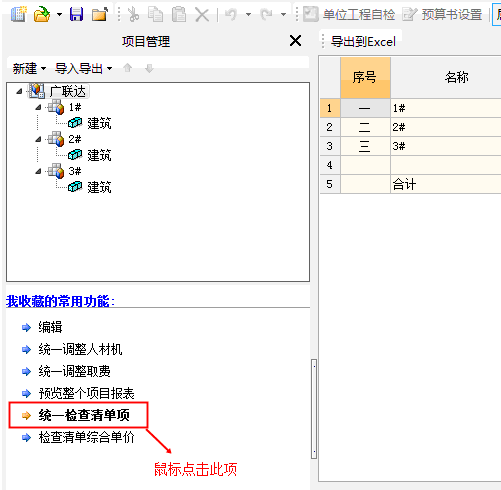Click the 统一调整人材机 link
The image size is (501, 490).
coord(80,349)
